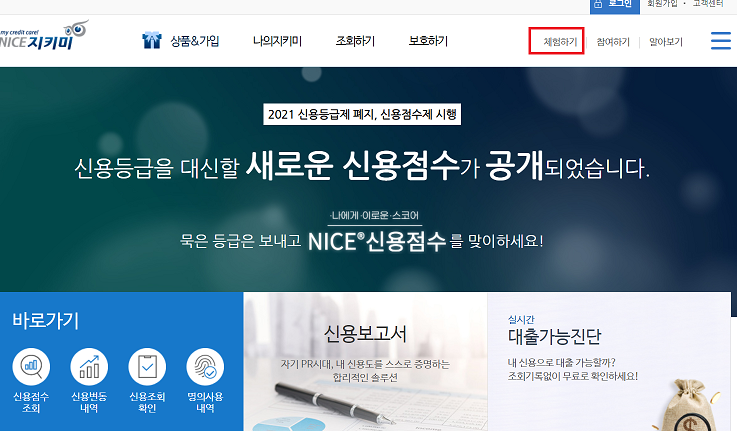Open the 보호하기 menu
The height and width of the screenshot is (431, 737).
[x=428, y=41]
